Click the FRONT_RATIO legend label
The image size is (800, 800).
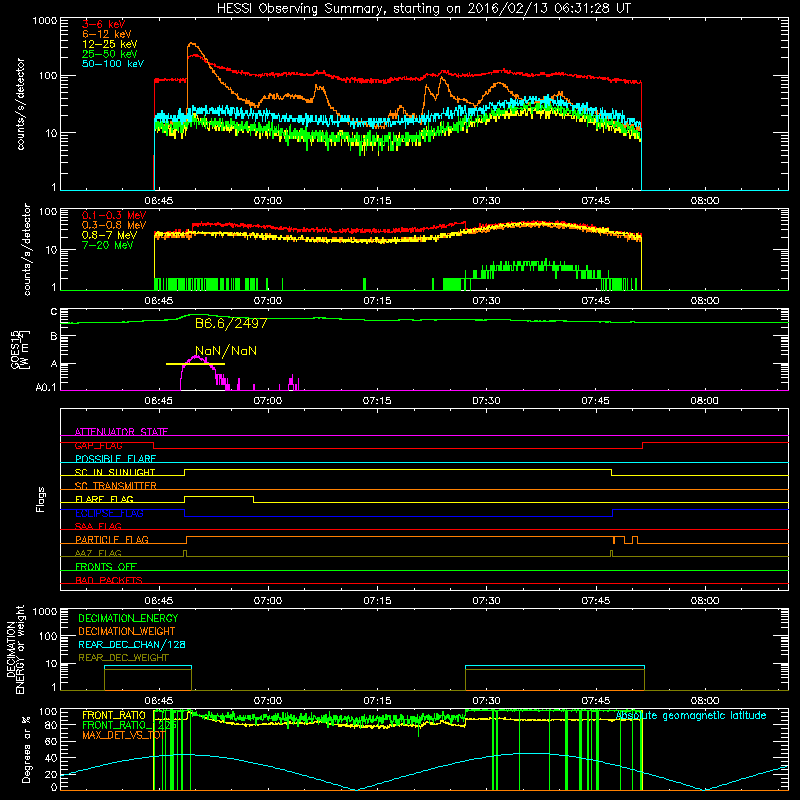[x=114, y=715]
